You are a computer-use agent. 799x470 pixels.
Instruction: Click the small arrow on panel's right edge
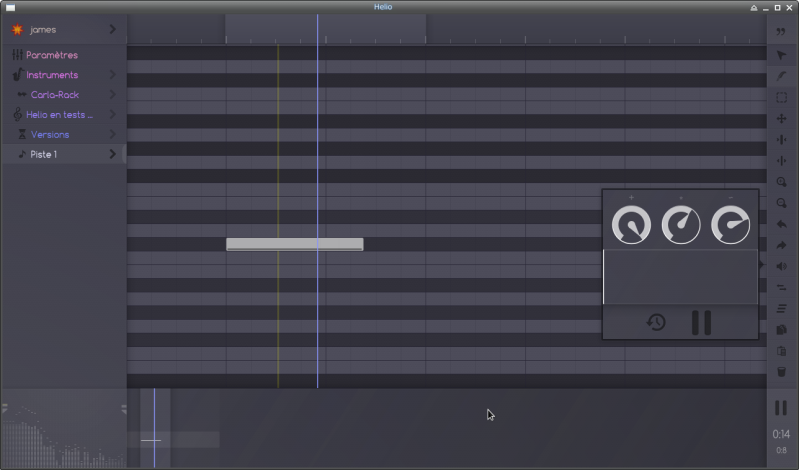761,265
